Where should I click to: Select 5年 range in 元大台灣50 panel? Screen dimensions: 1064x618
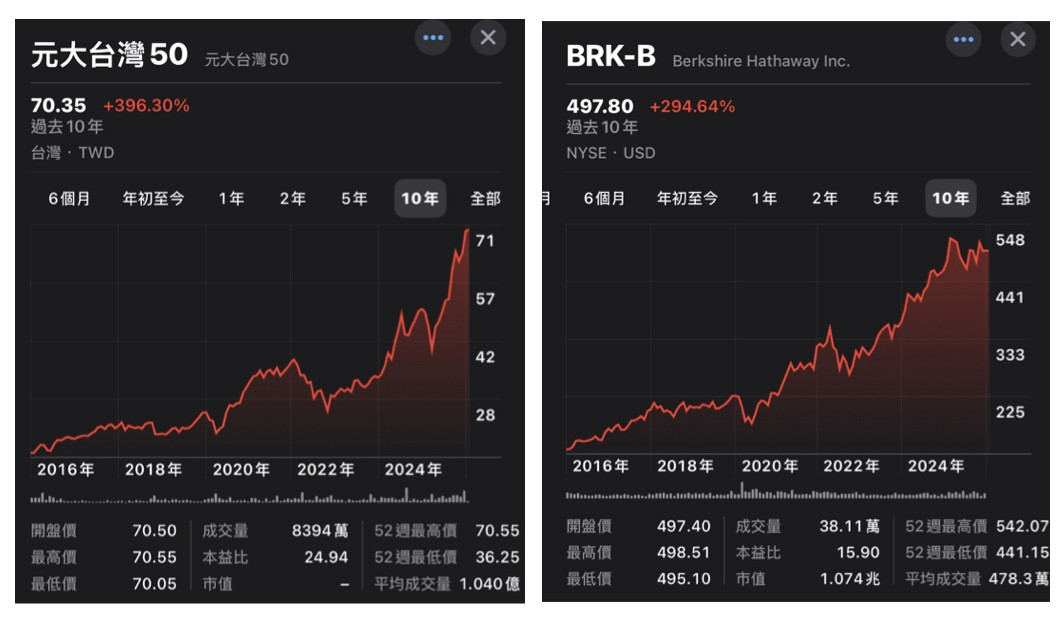[354, 199]
